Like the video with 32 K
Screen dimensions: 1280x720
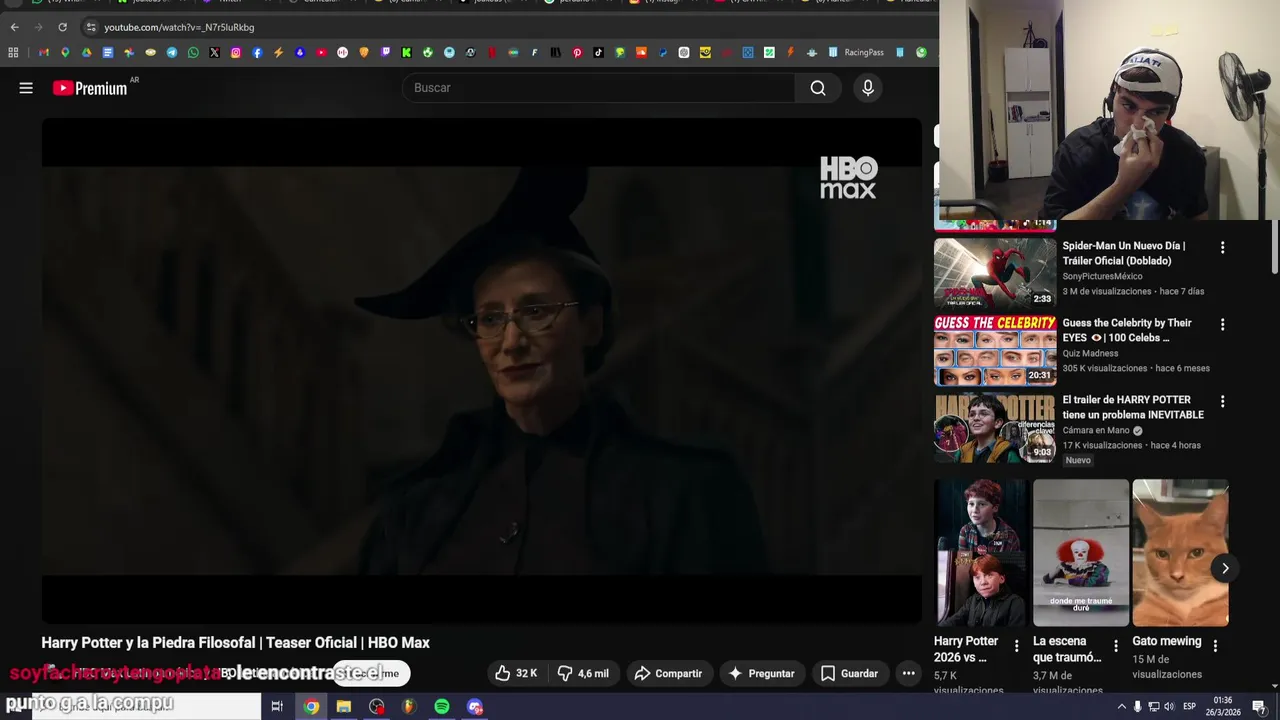pos(516,673)
